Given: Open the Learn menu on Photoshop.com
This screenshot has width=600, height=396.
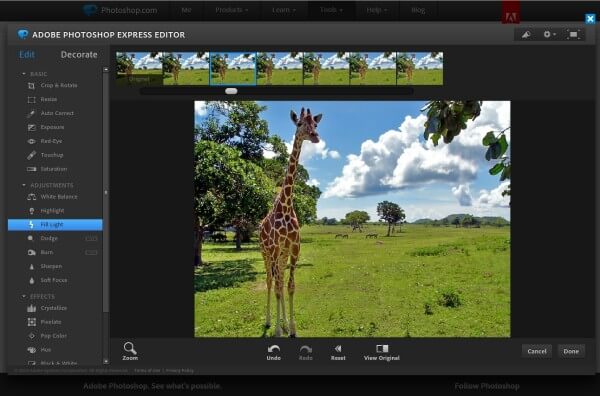Looking at the screenshot, I should (284, 10).
